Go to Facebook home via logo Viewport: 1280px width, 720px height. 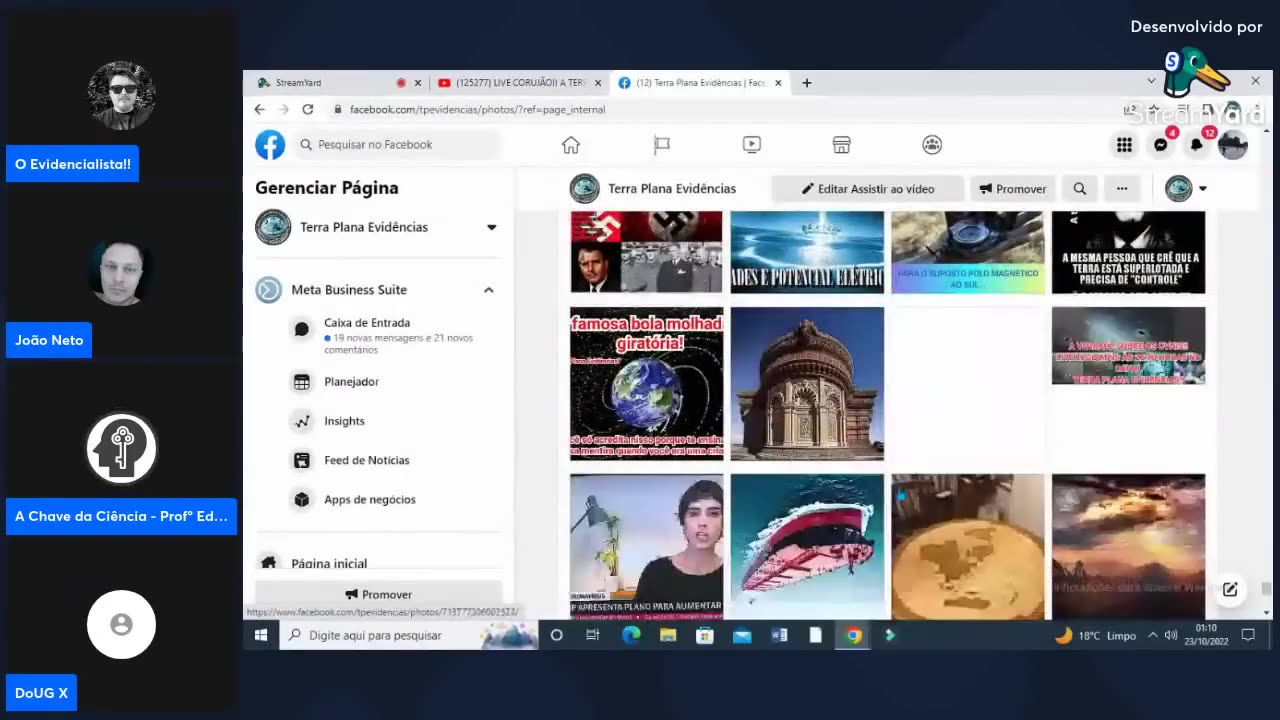pos(270,145)
